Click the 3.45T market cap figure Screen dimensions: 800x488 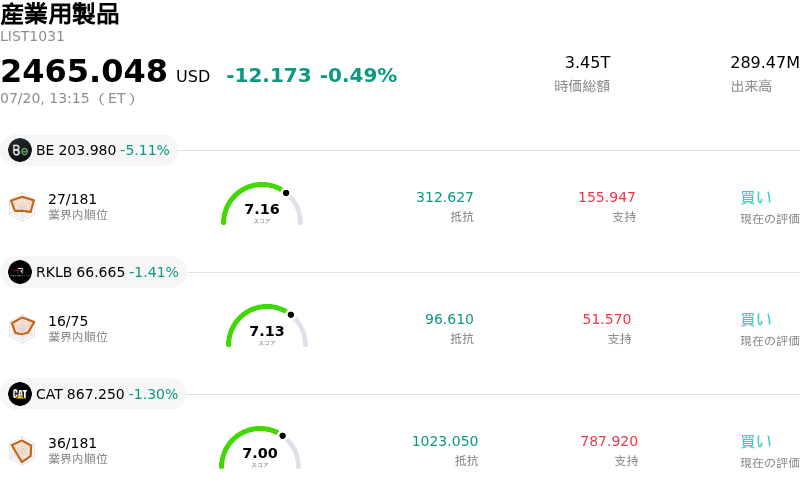tap(587, 62)
